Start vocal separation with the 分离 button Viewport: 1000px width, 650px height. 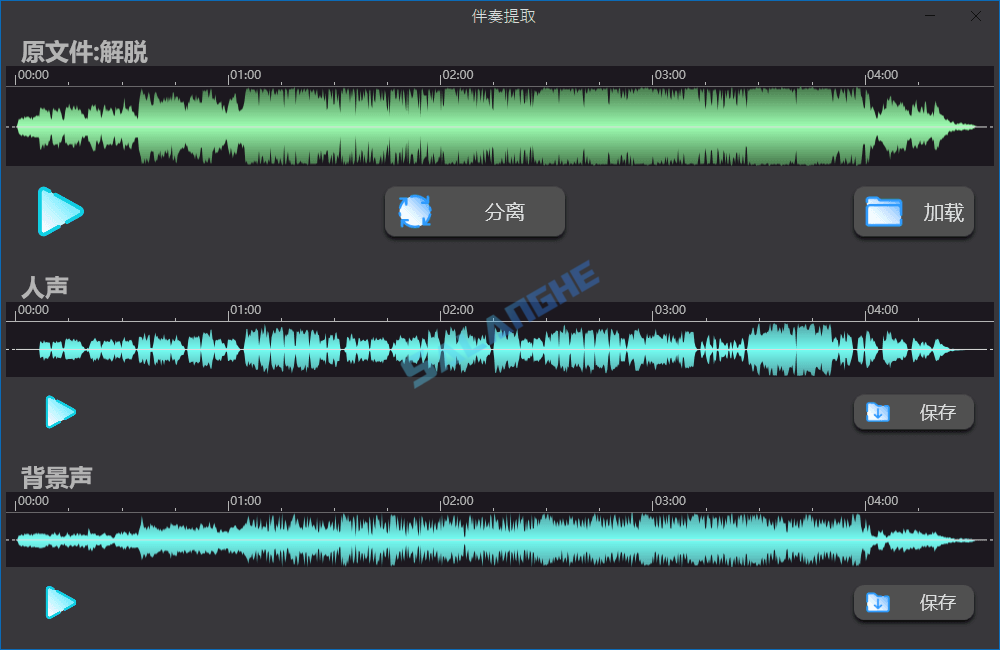point(474,211)
